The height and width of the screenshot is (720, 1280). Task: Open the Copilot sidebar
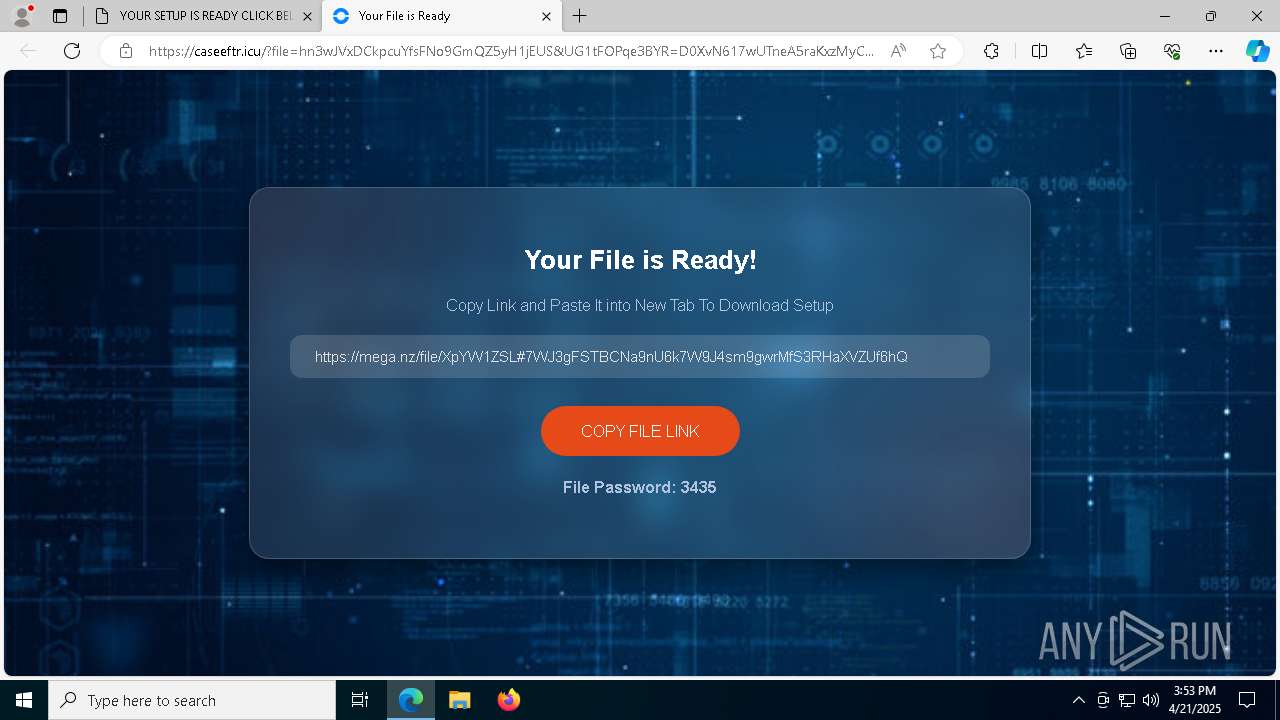click(x=1258, y=51)
